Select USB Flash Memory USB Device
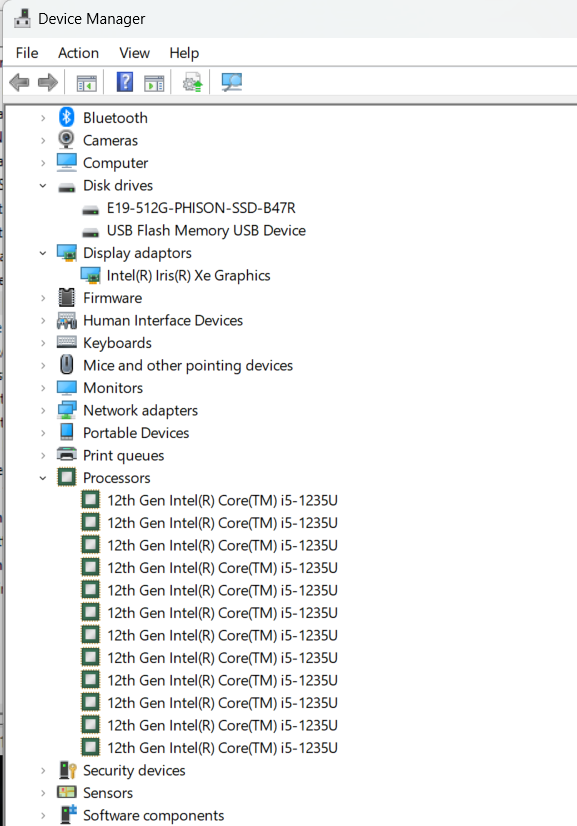Screen dimensions: 577x826 point(206,231)
